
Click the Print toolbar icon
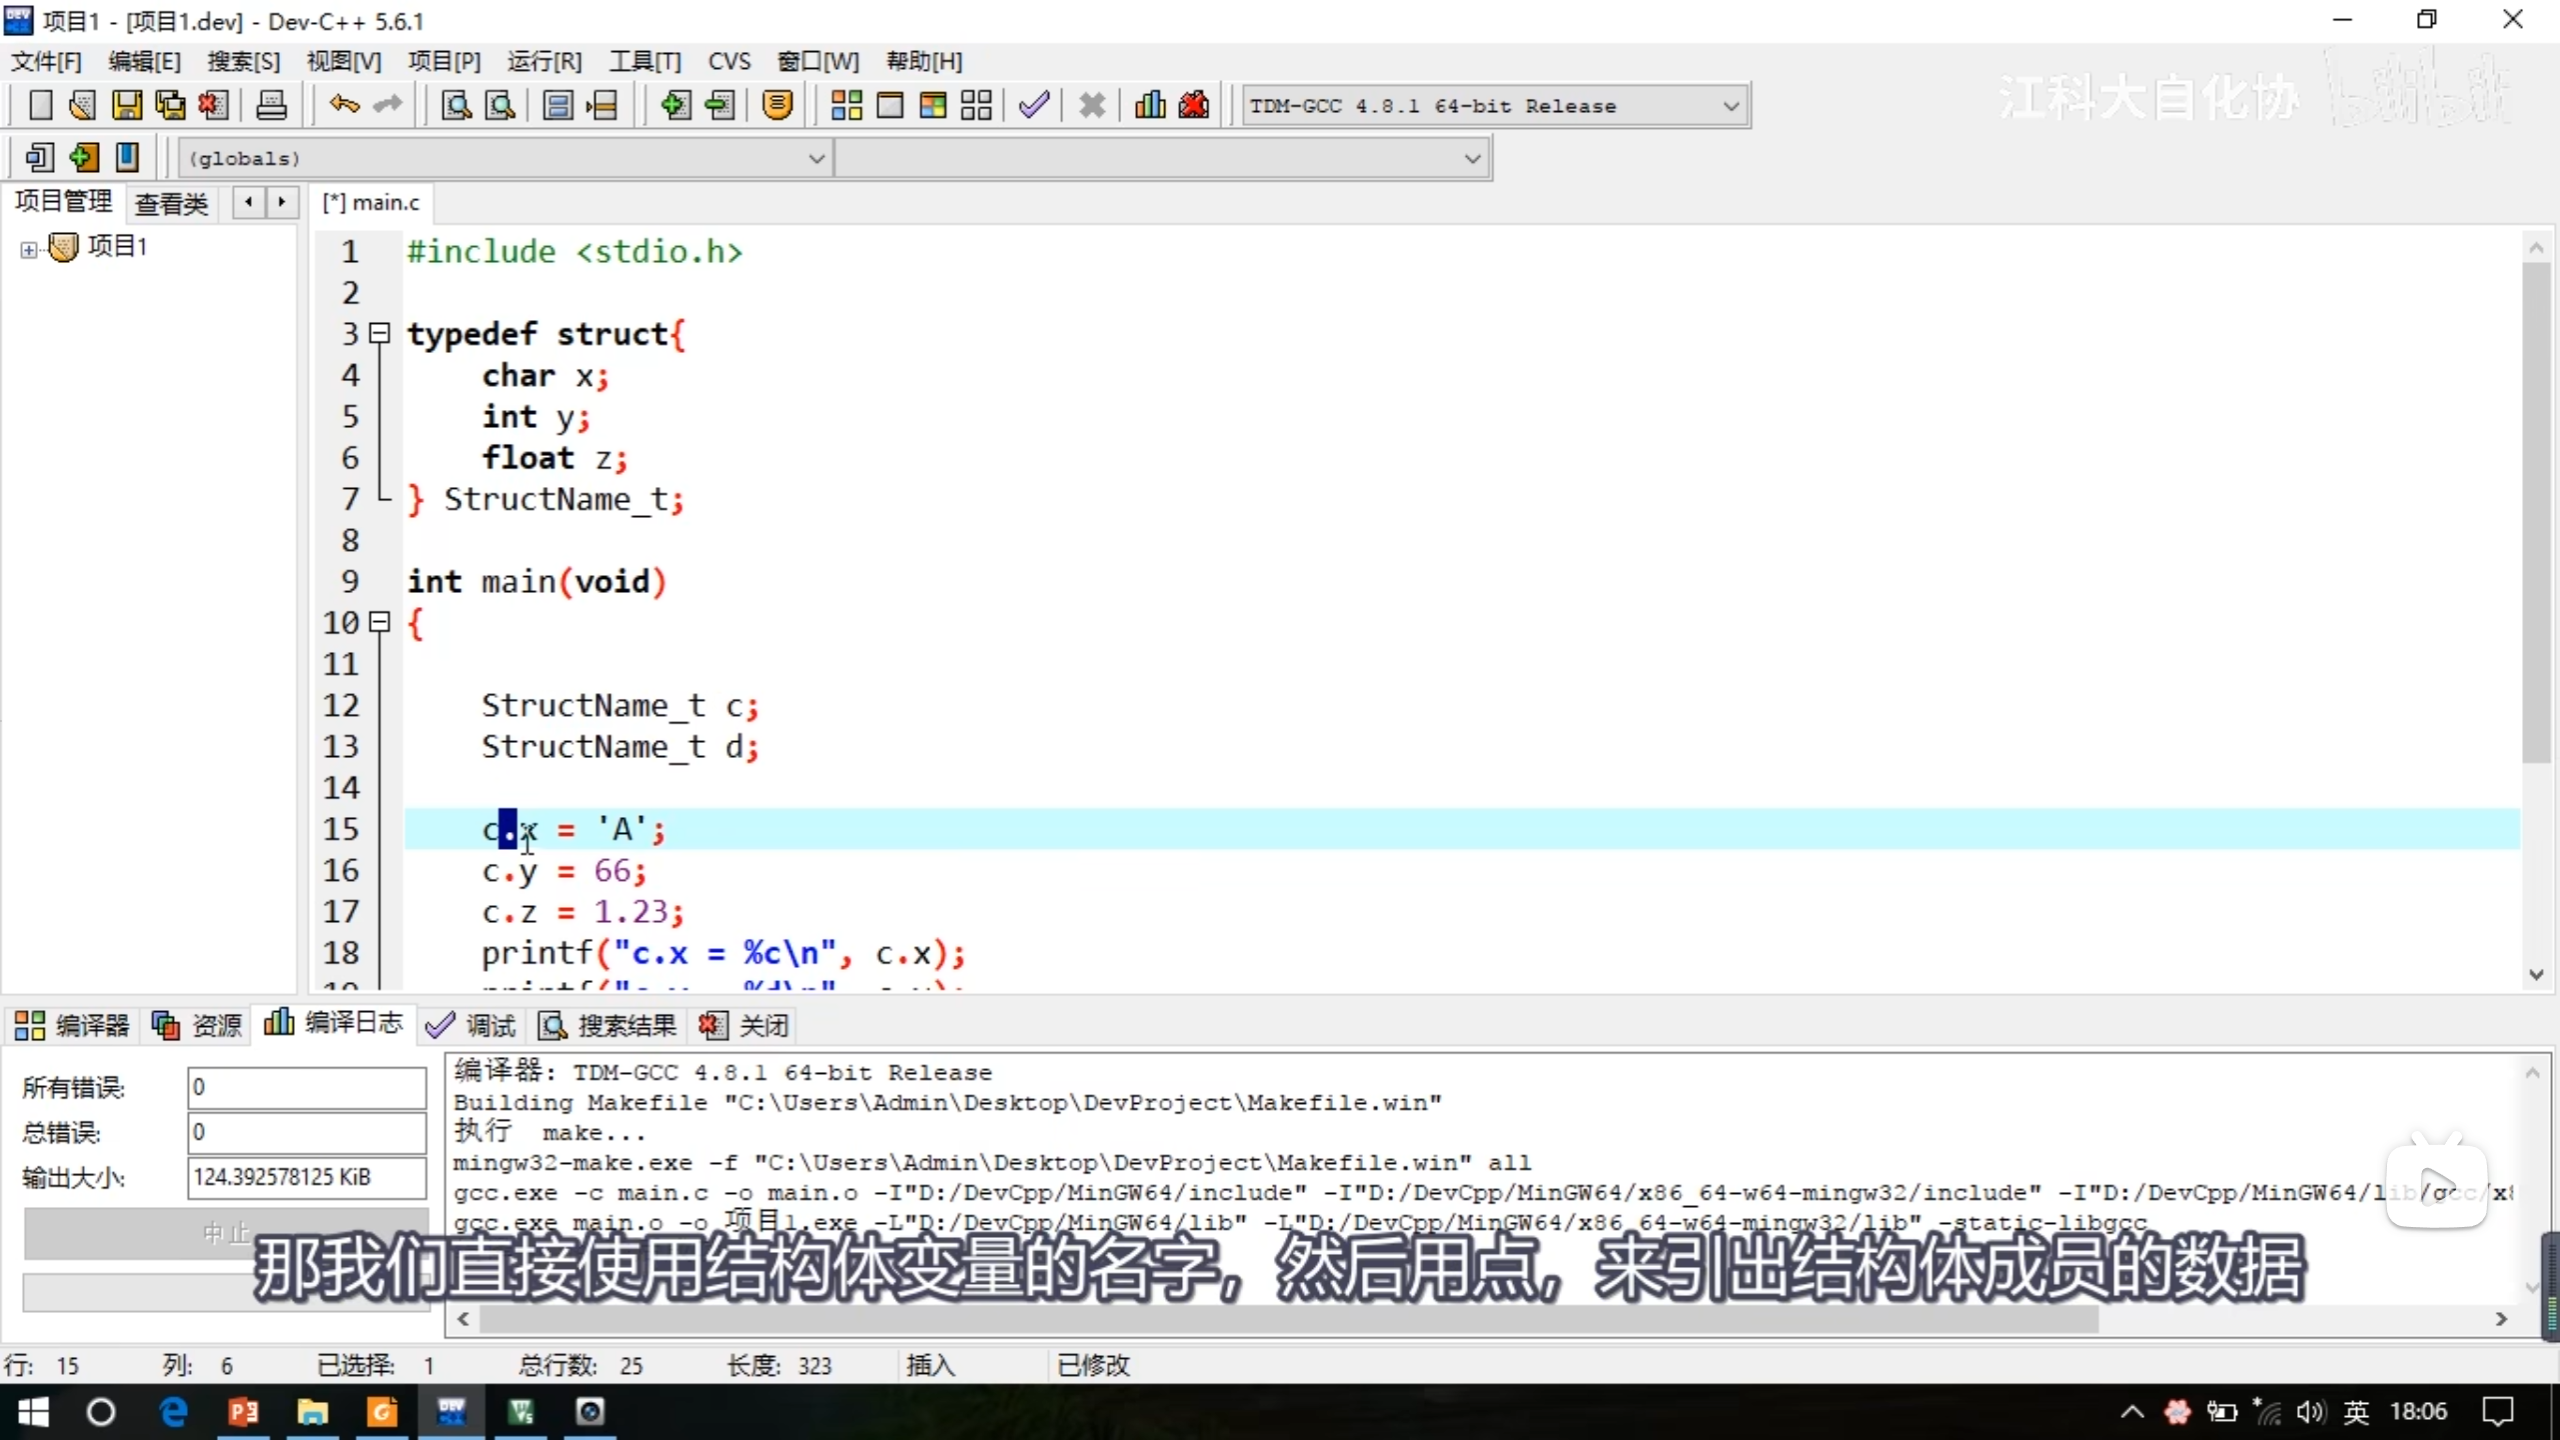click(271, 105)
